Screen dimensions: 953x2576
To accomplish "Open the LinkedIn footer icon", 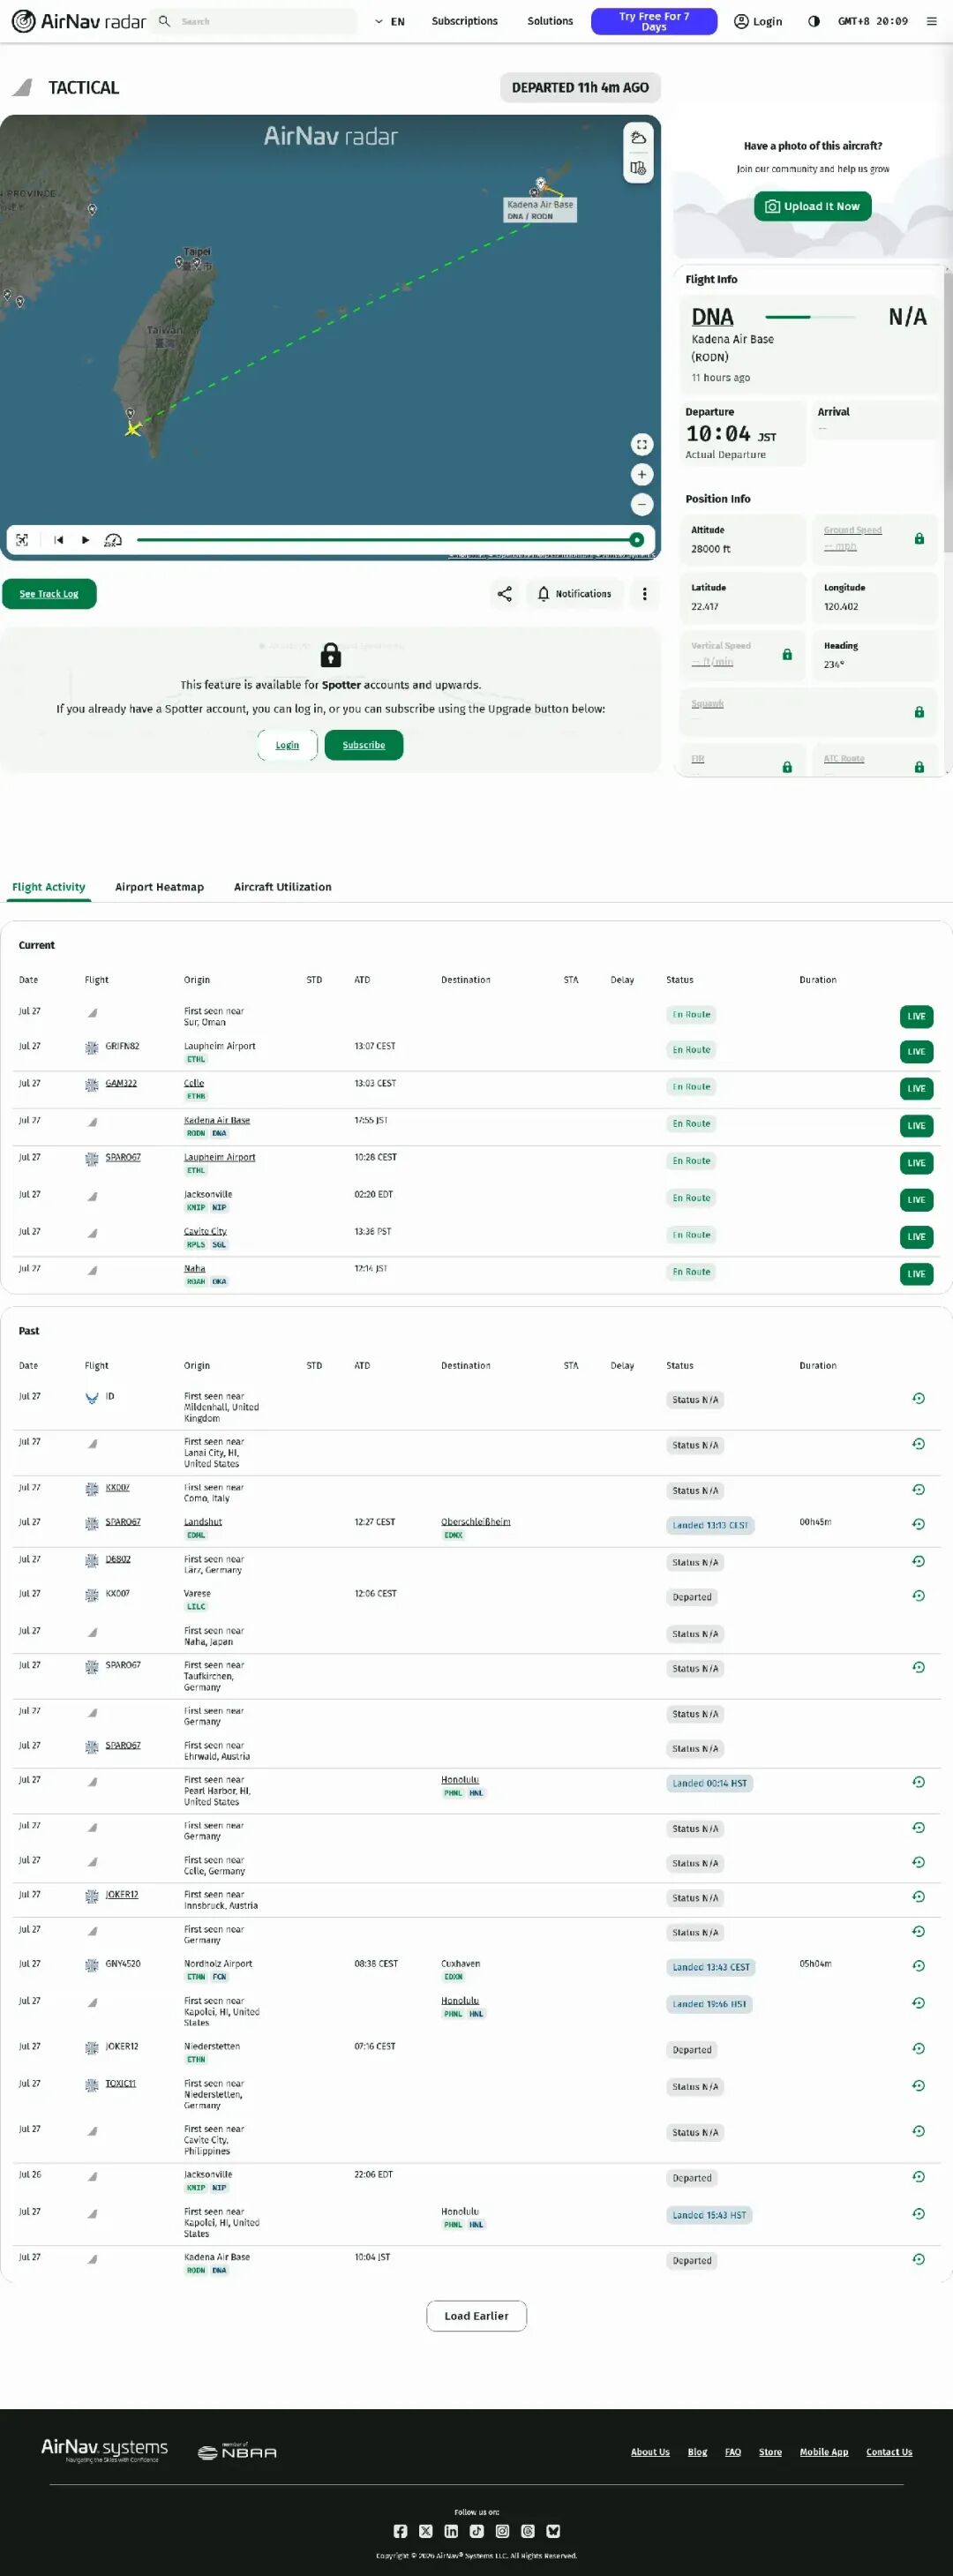I will click(451, 2531).
